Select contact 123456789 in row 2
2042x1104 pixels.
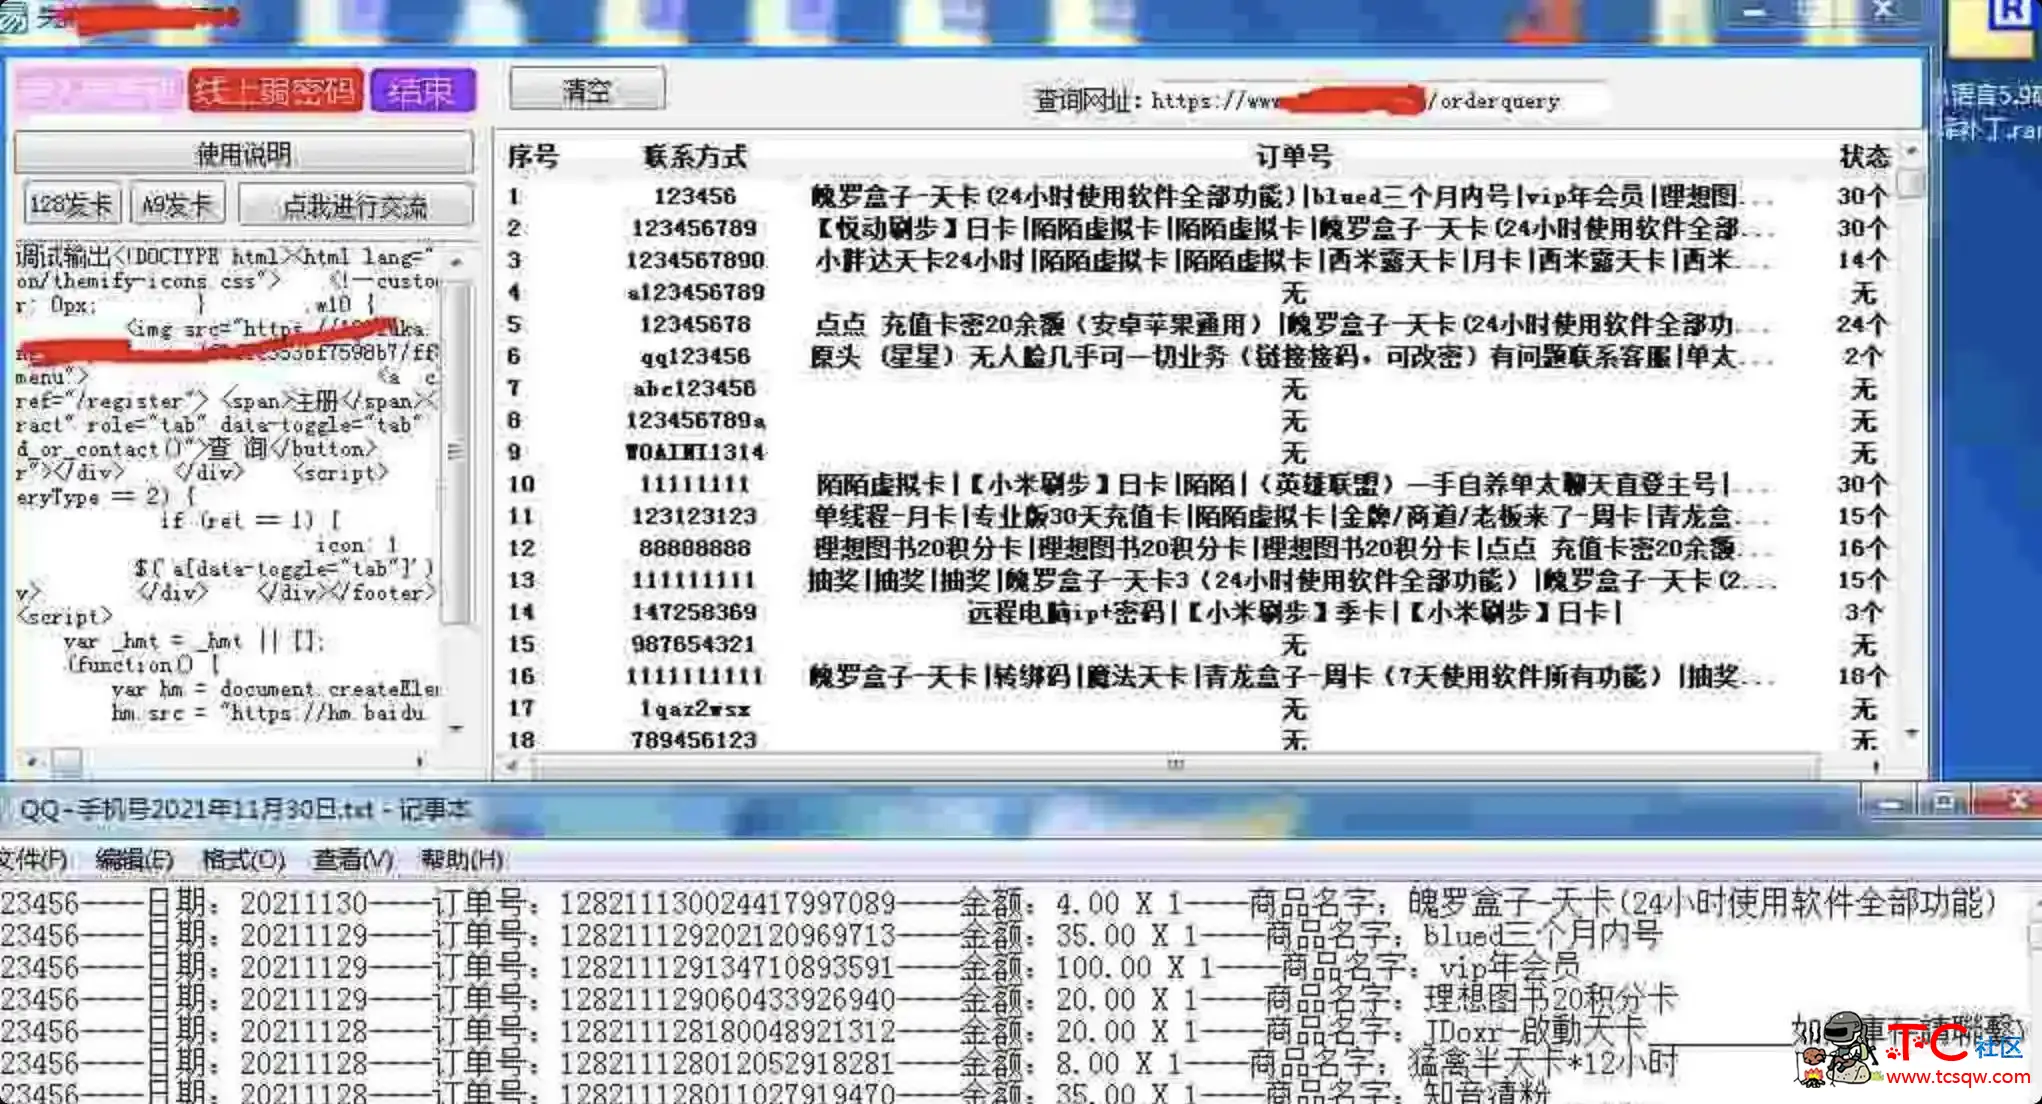[x=695, y=228]
